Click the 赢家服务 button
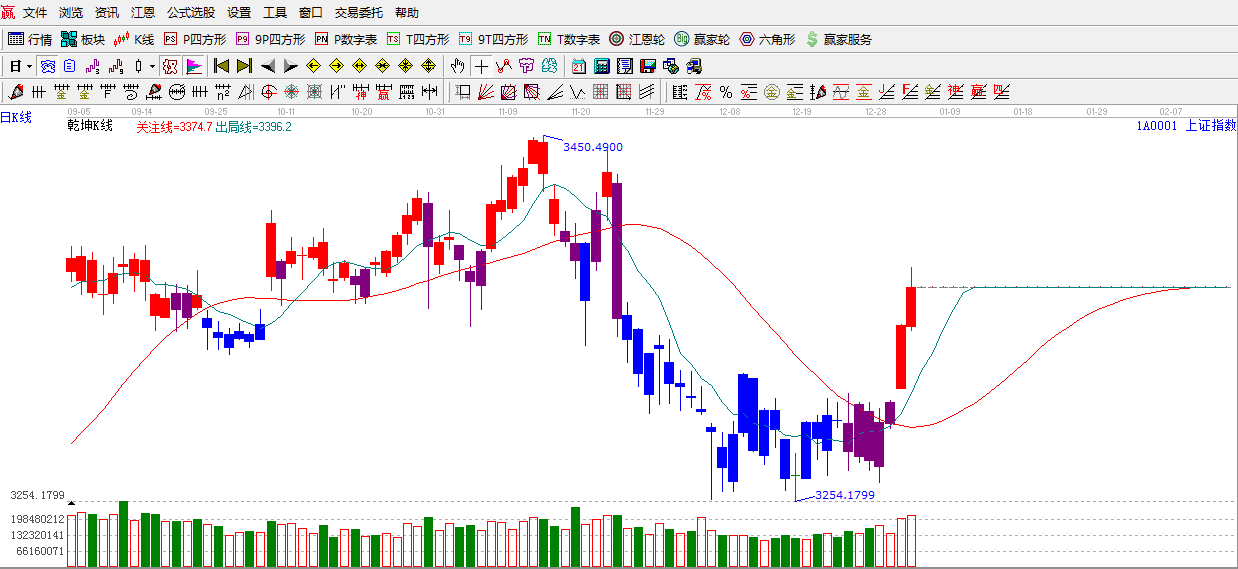Viewport: 1238px width, 569px height. point(838,39)
